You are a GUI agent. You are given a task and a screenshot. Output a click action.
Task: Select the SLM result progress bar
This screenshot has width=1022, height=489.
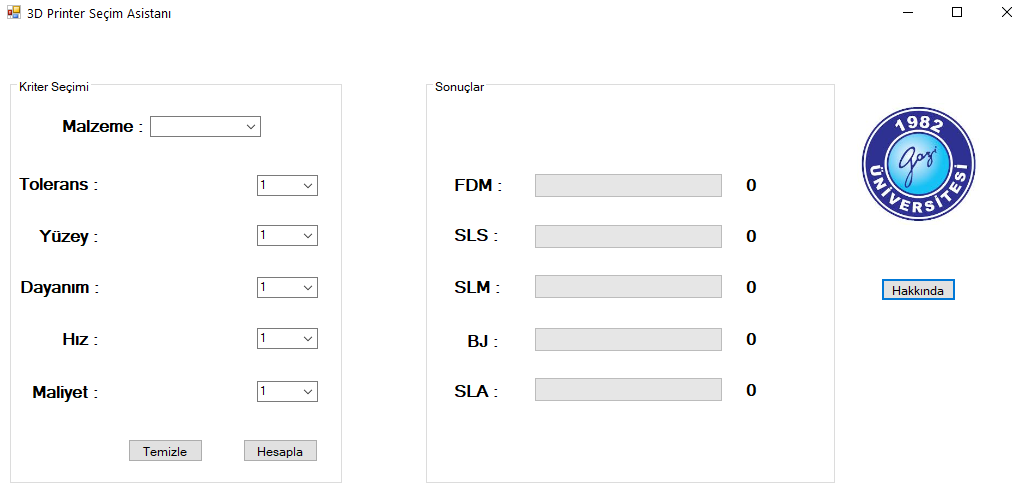point(628,287)
